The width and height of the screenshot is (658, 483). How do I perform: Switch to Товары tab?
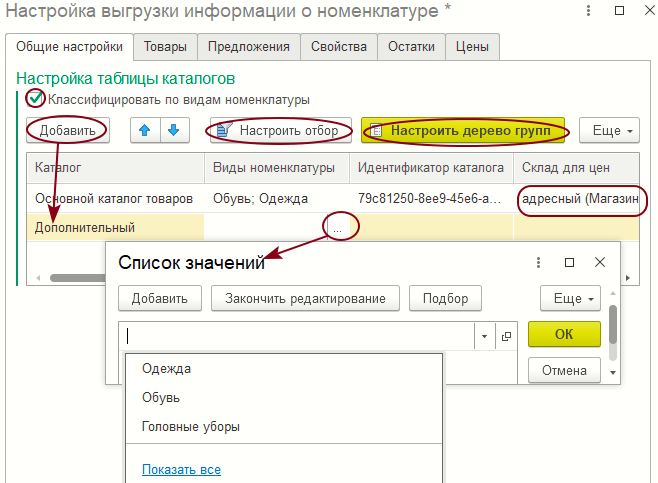[165, 47]
